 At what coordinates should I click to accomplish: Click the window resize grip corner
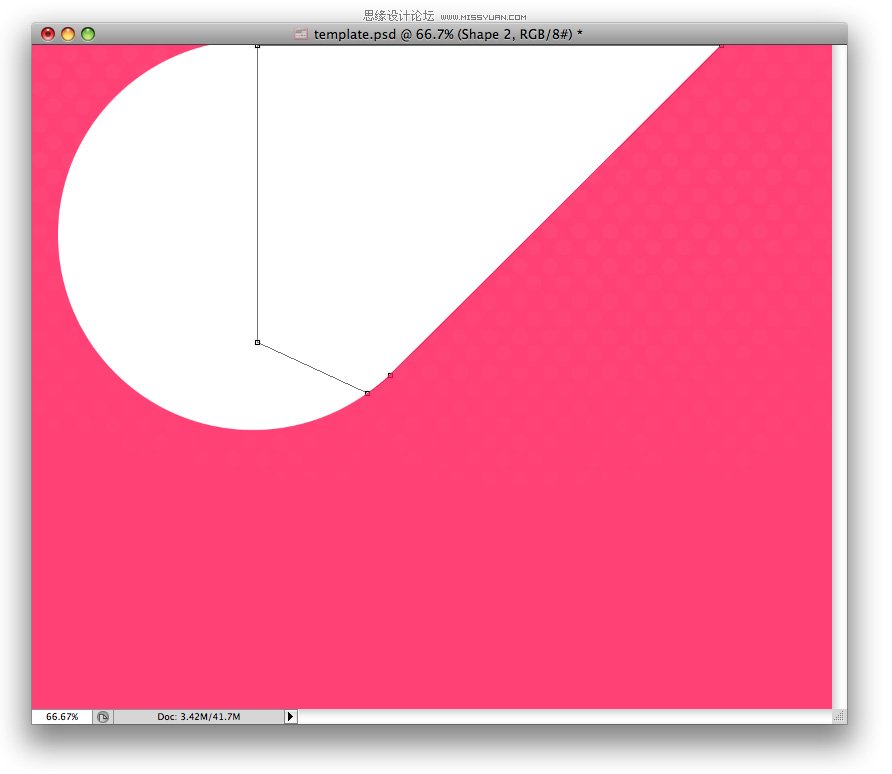(x=839, y=717)
